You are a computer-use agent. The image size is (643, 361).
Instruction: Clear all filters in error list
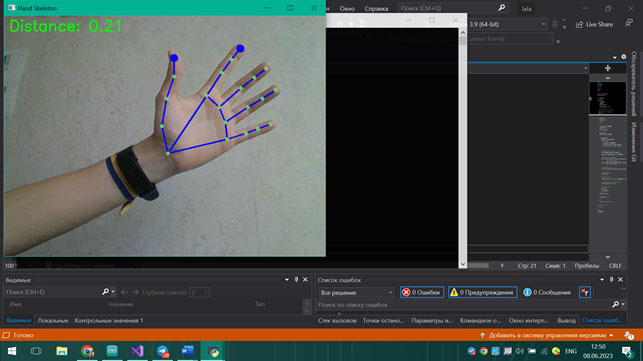pyautogui.click(x=585, y=292)
